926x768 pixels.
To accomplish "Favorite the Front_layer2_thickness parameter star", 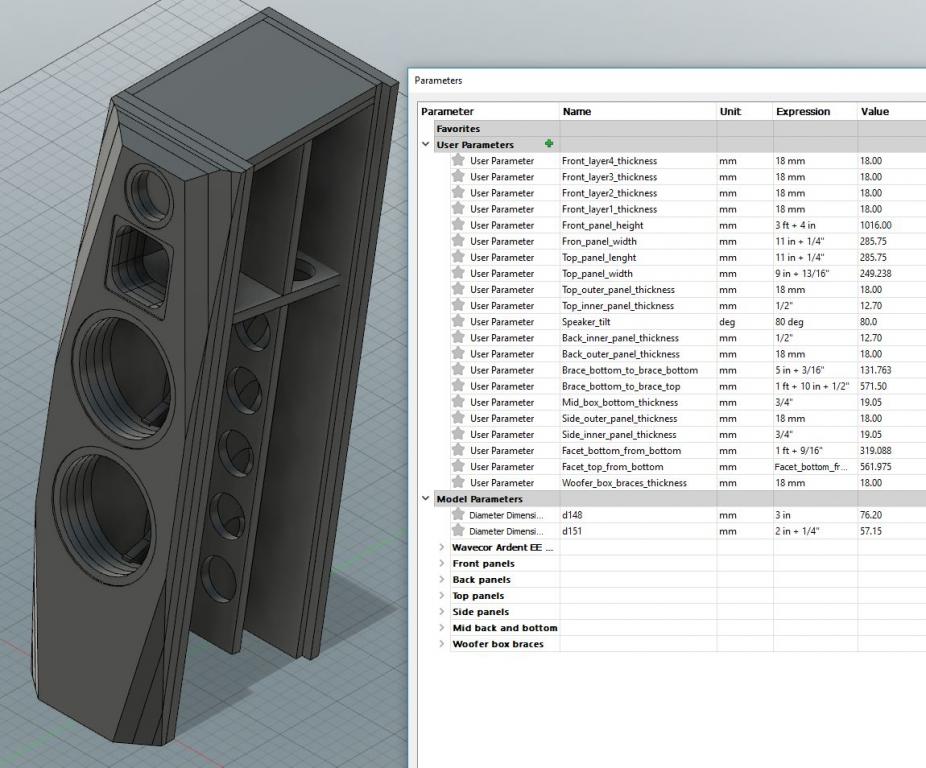I will click(x=458, y=191).
